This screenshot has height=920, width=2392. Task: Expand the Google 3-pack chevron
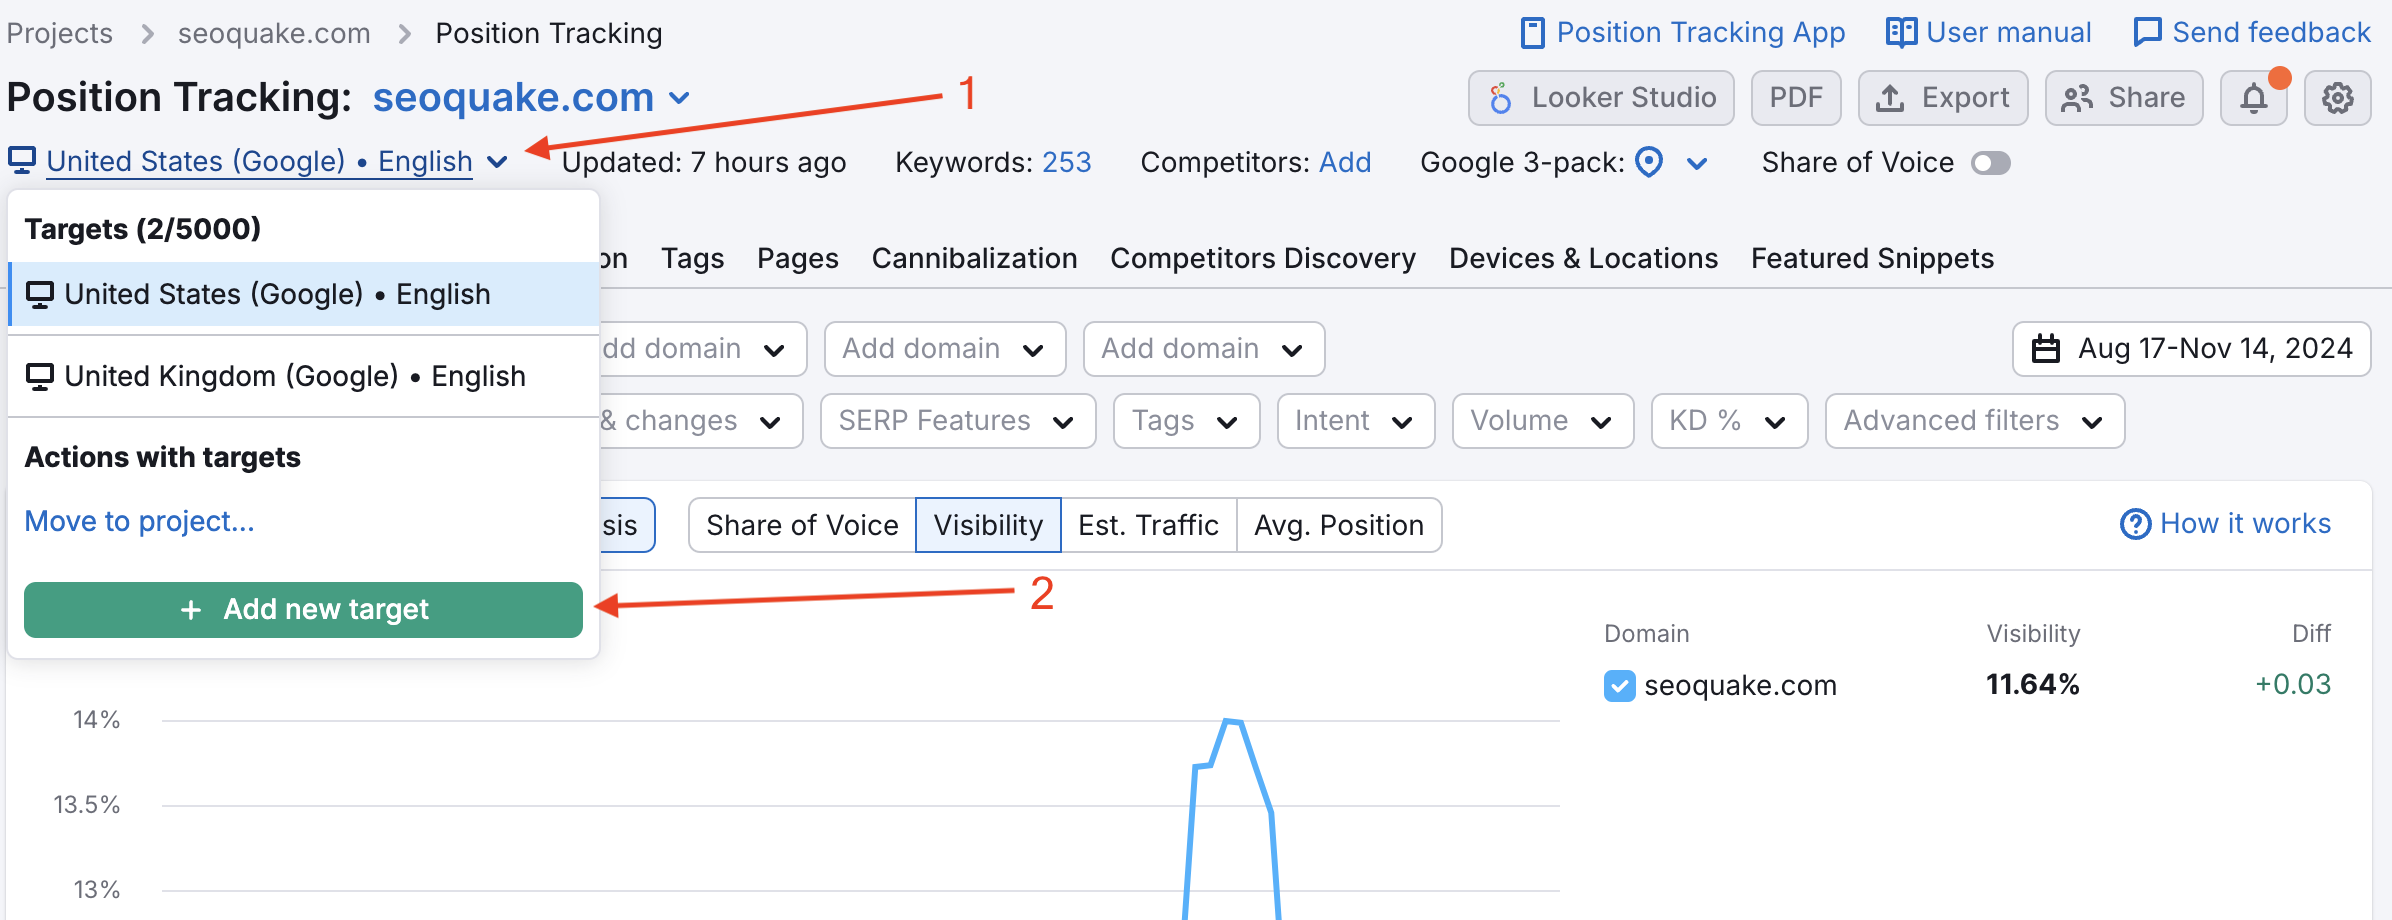click(x=1697, y=163)
